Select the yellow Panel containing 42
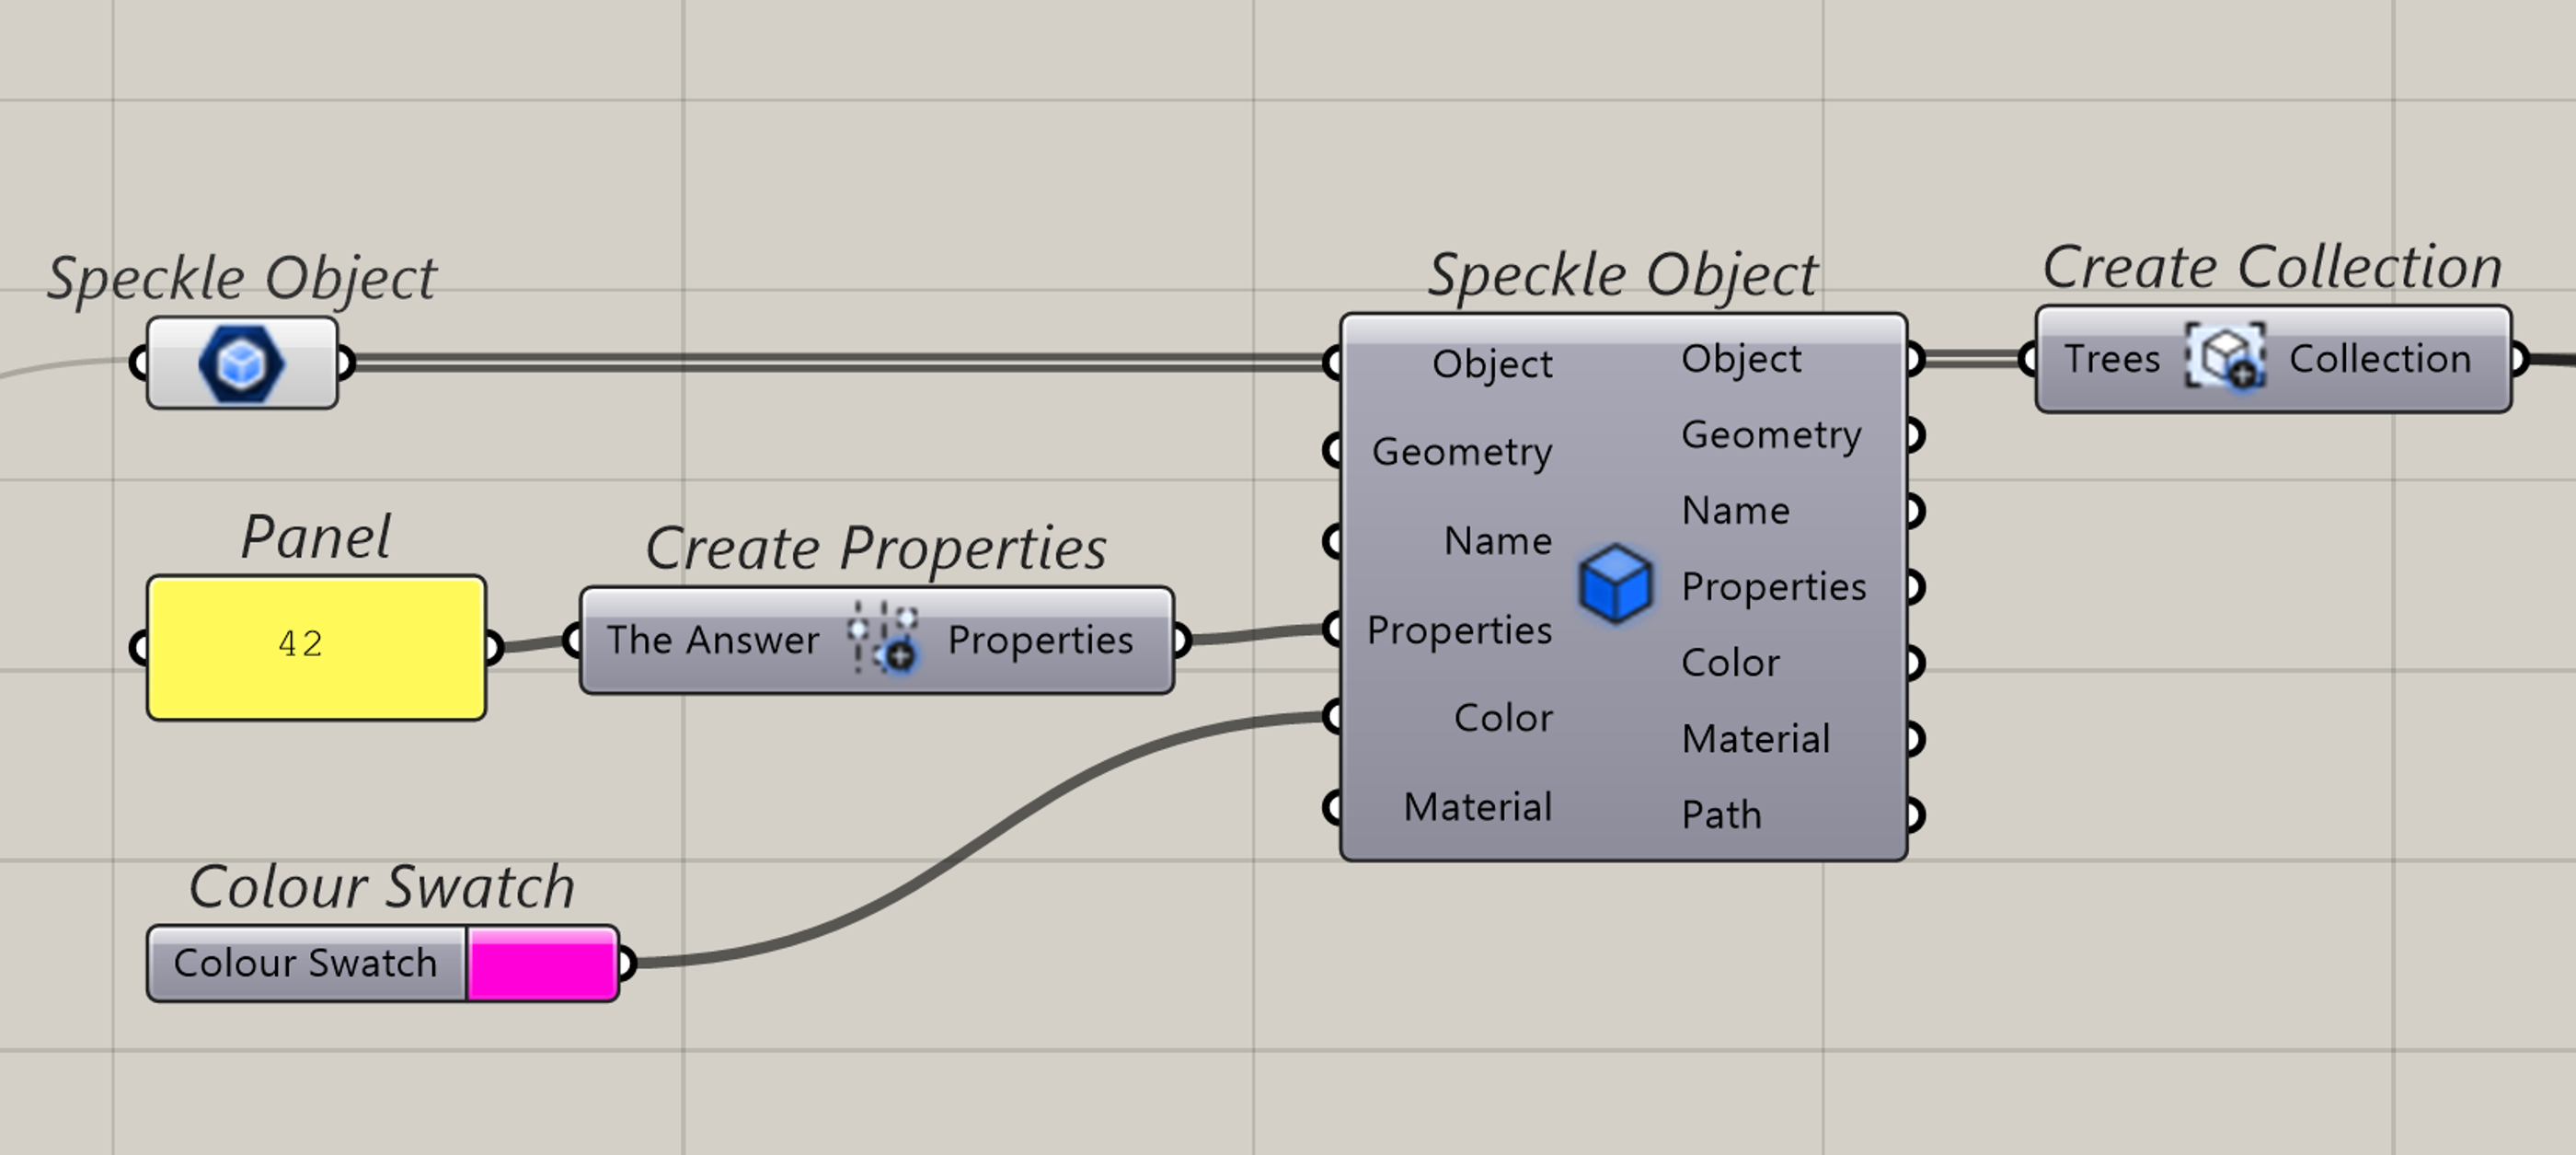This screenshot has width=2576, height=1155. pos(316,648)
